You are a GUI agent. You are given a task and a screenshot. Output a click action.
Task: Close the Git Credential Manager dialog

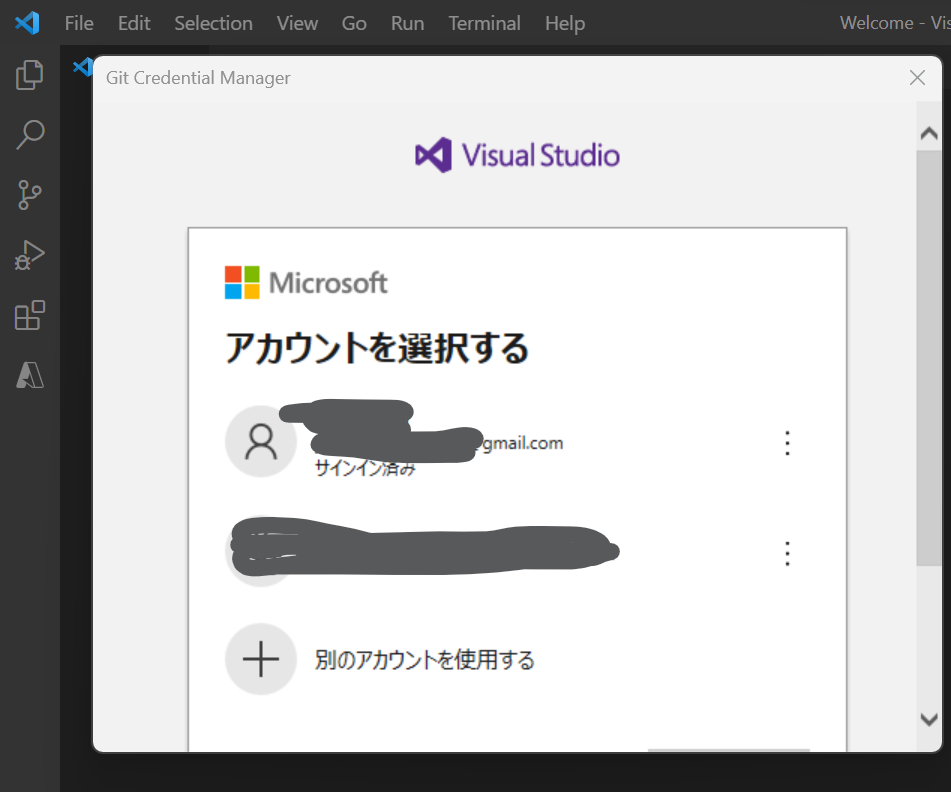(917, 78)
